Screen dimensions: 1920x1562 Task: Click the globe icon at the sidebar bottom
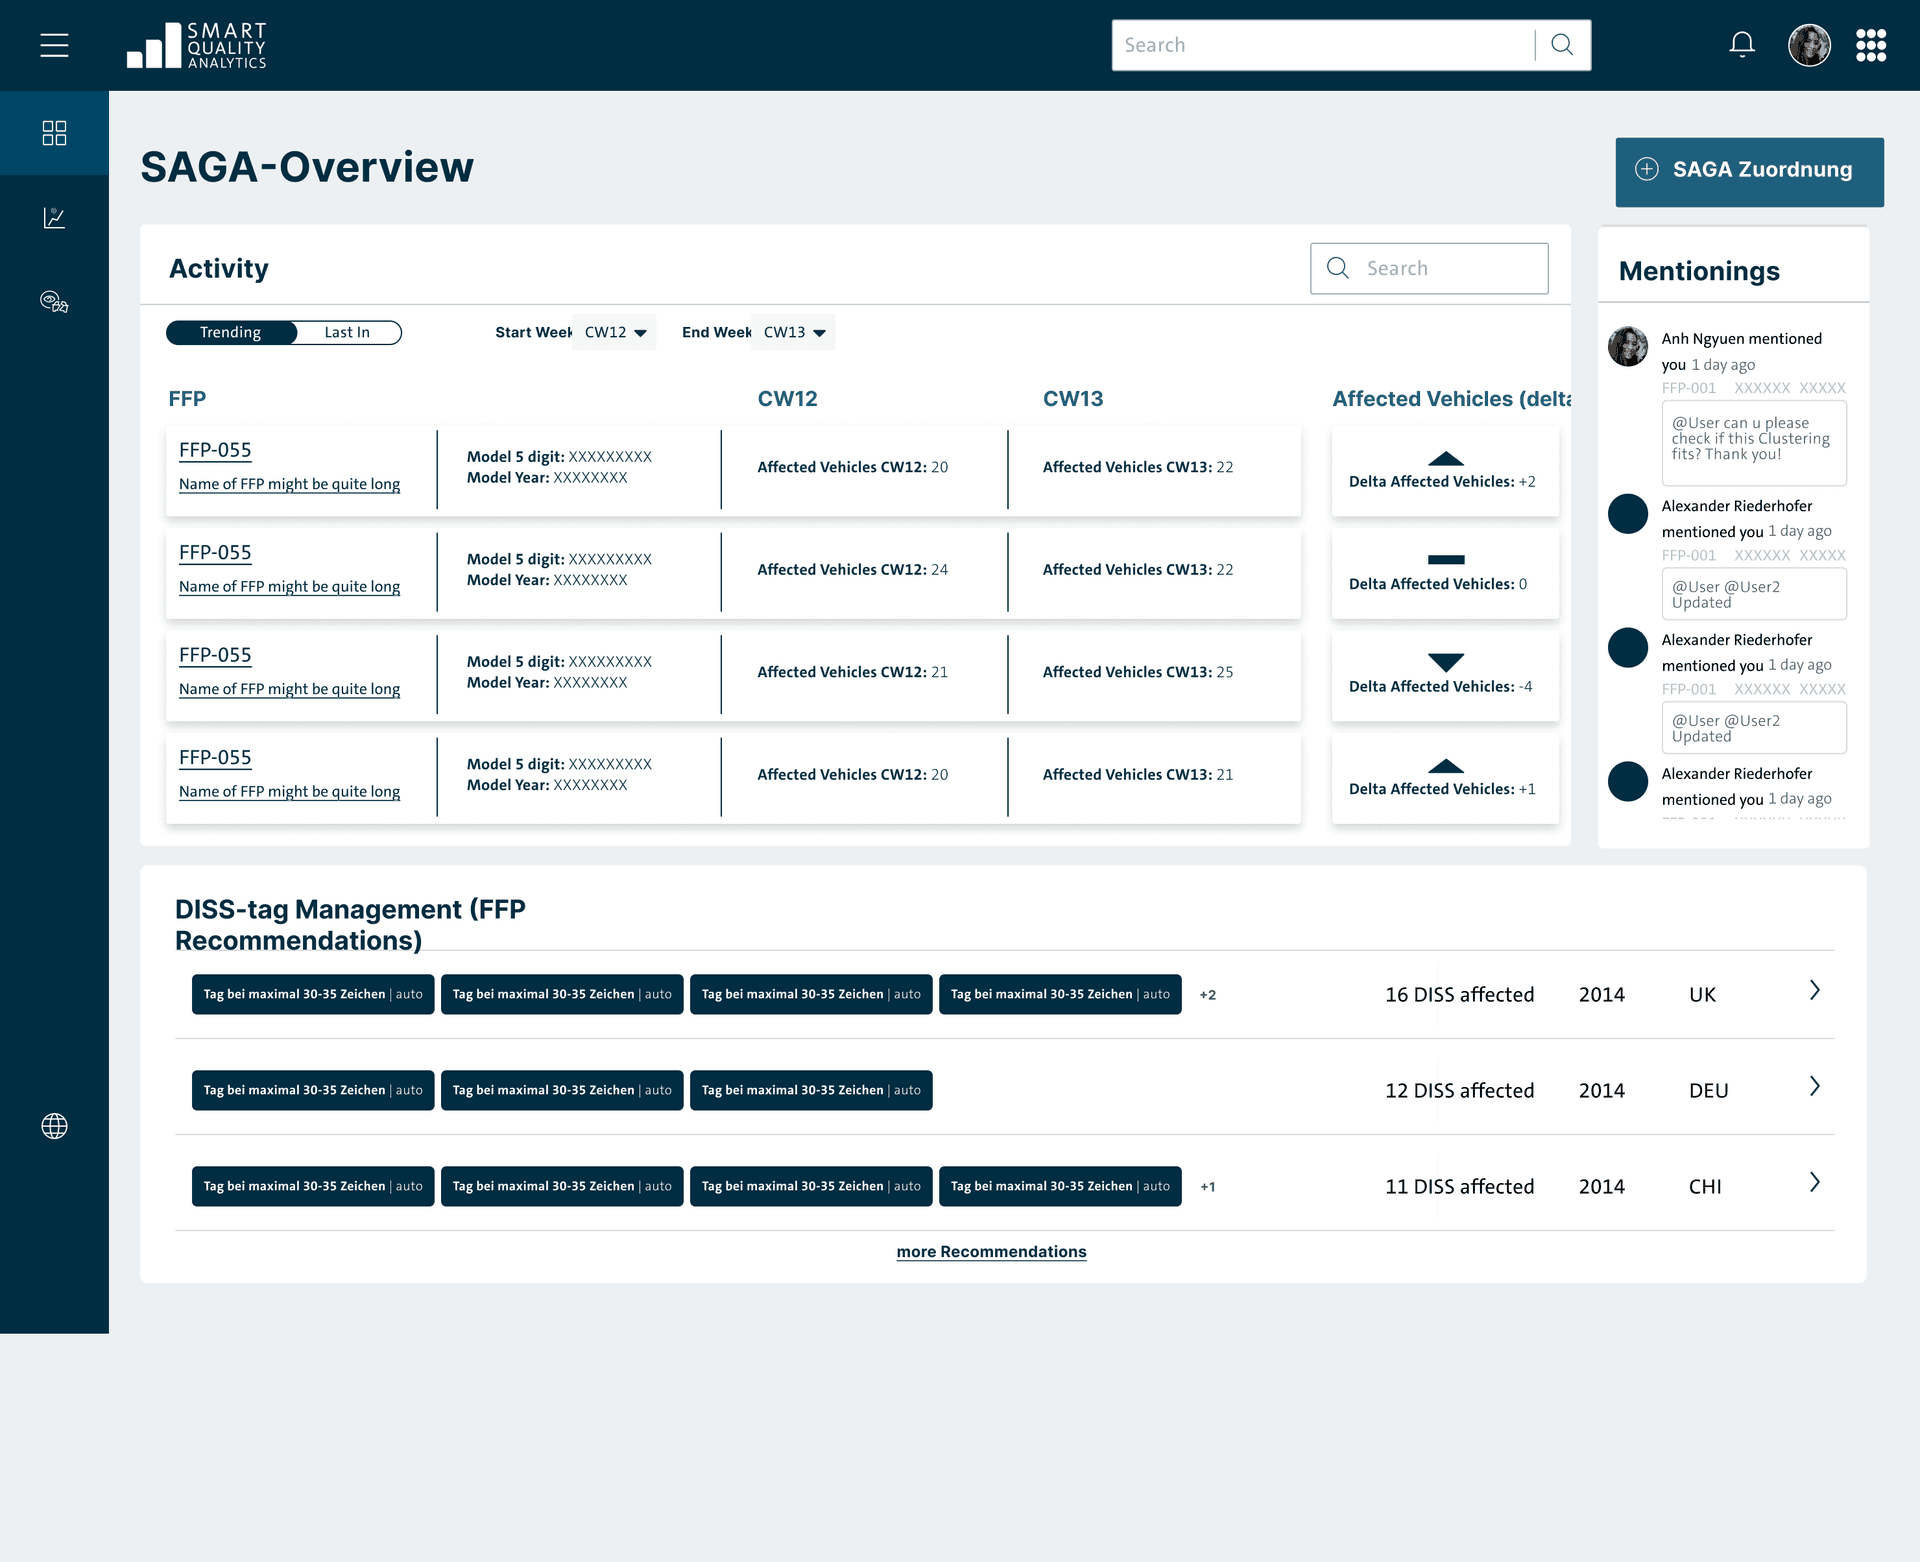[54, 1126]
